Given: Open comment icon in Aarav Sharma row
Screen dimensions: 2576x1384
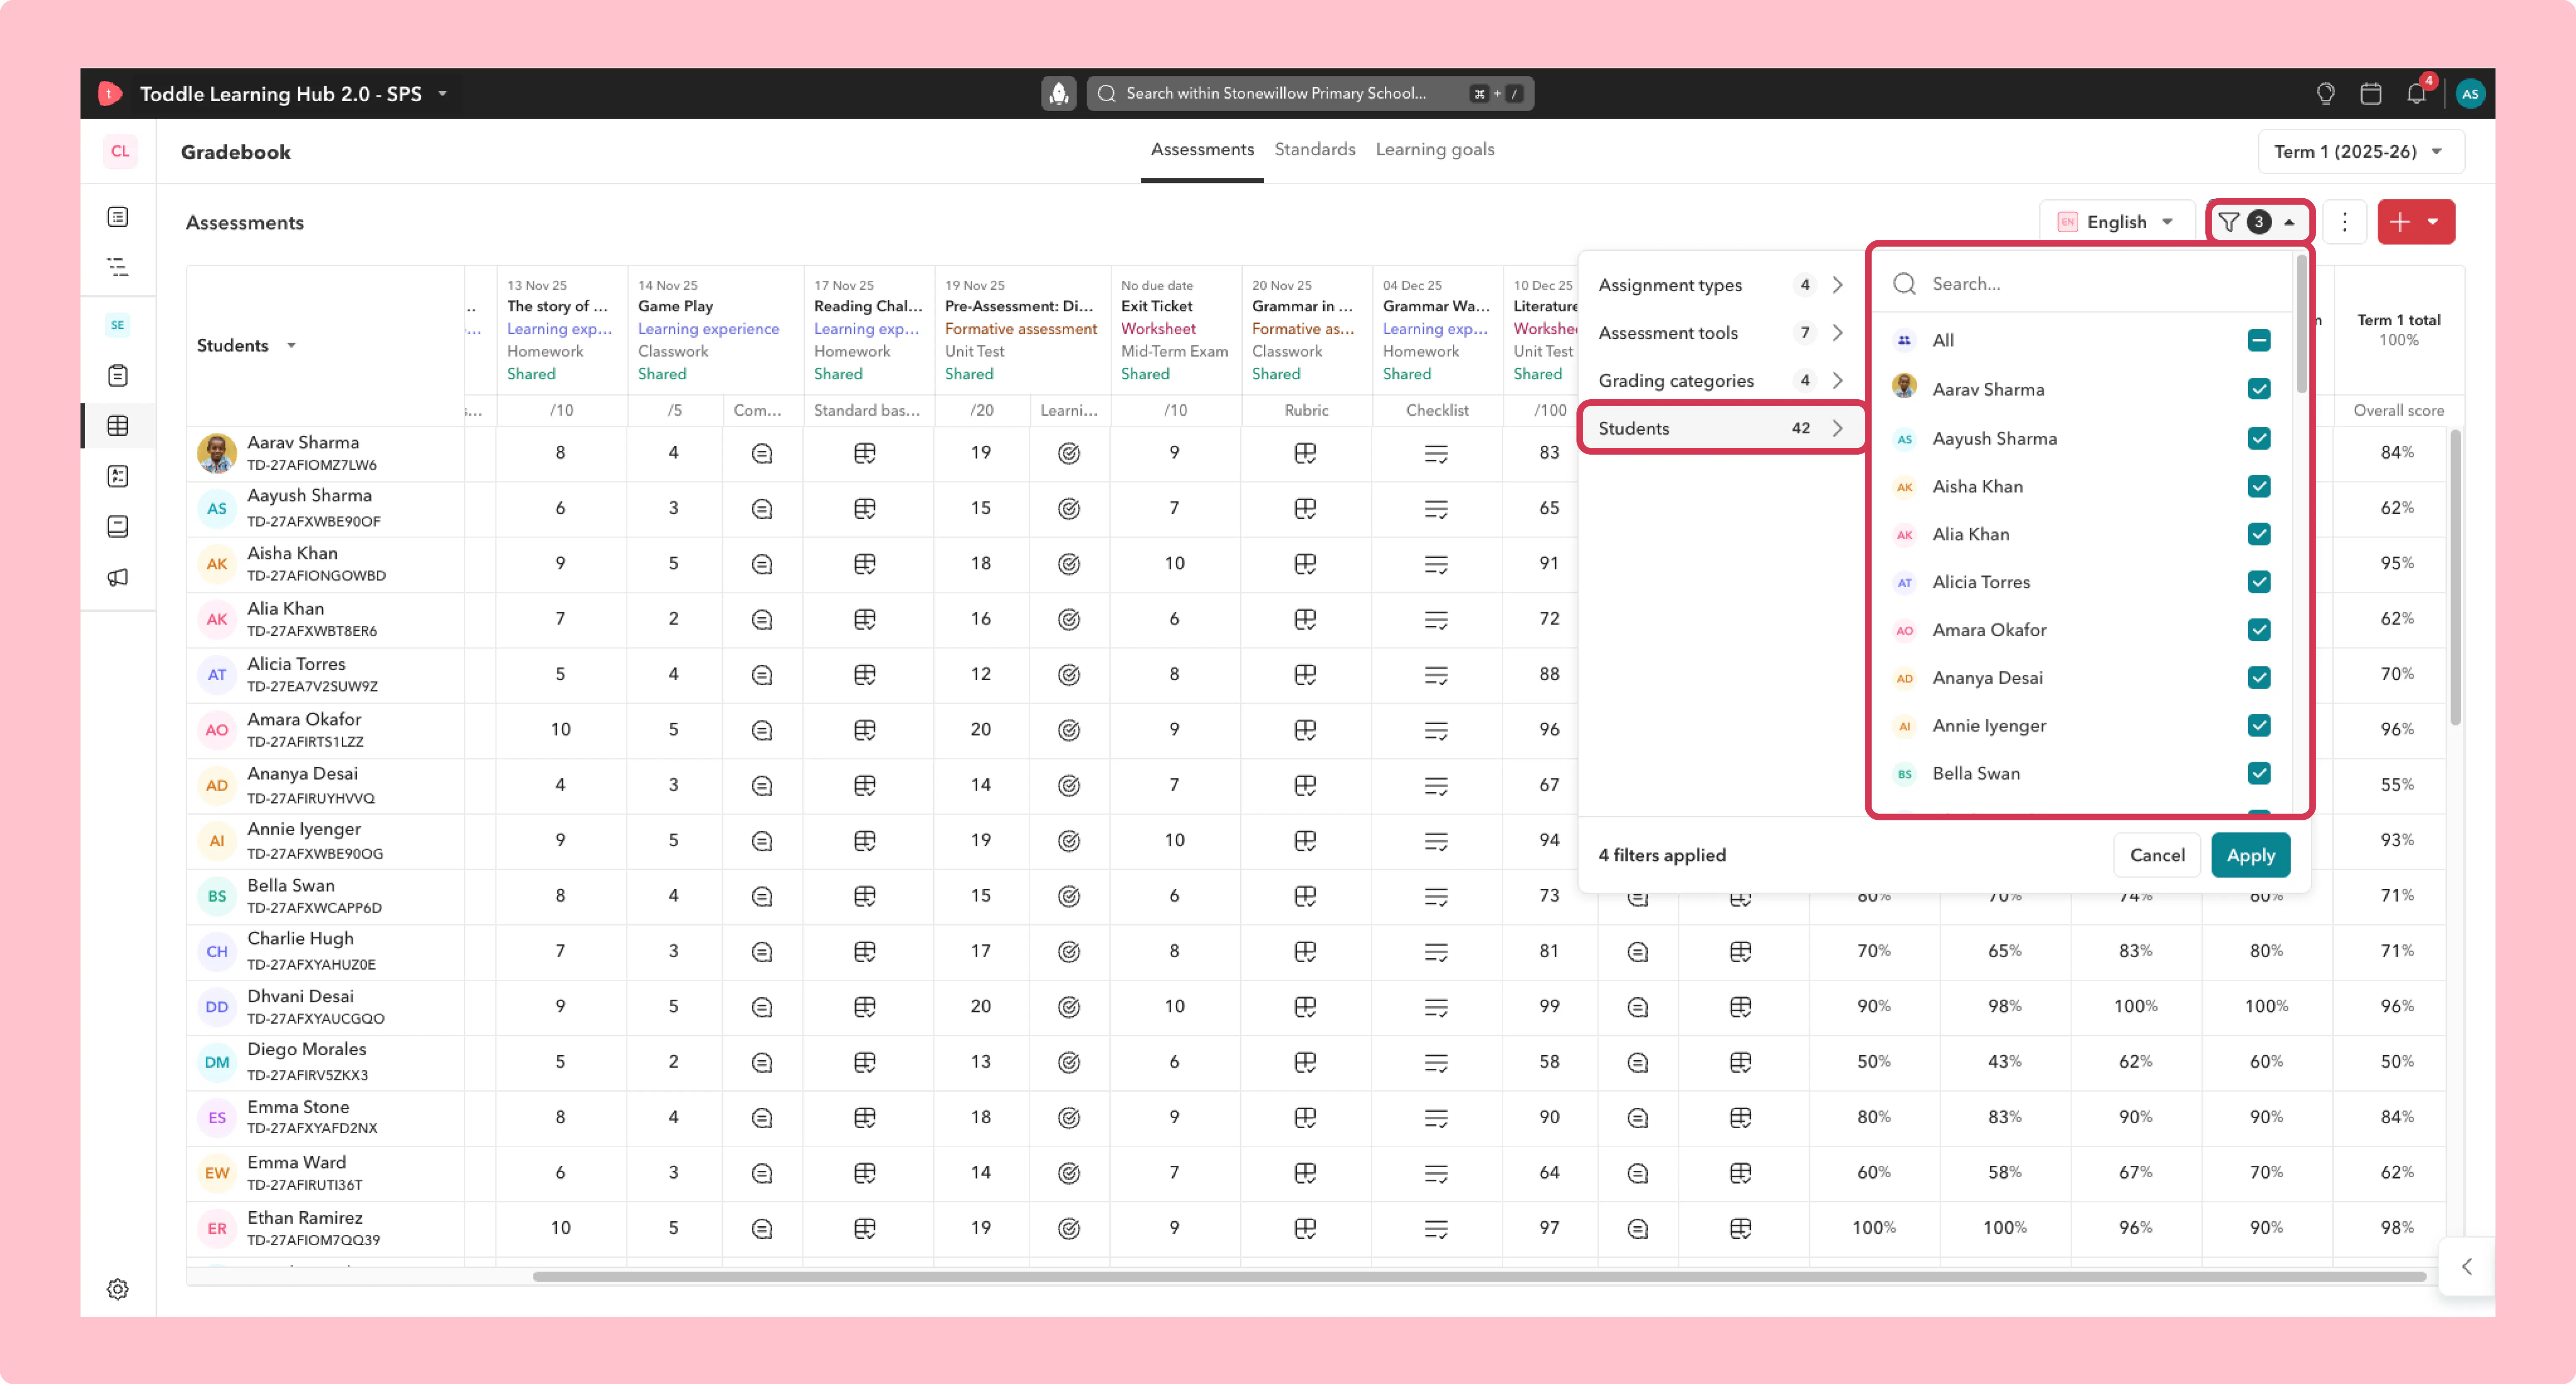Looking at the screenshot, I should click(762, 454).
